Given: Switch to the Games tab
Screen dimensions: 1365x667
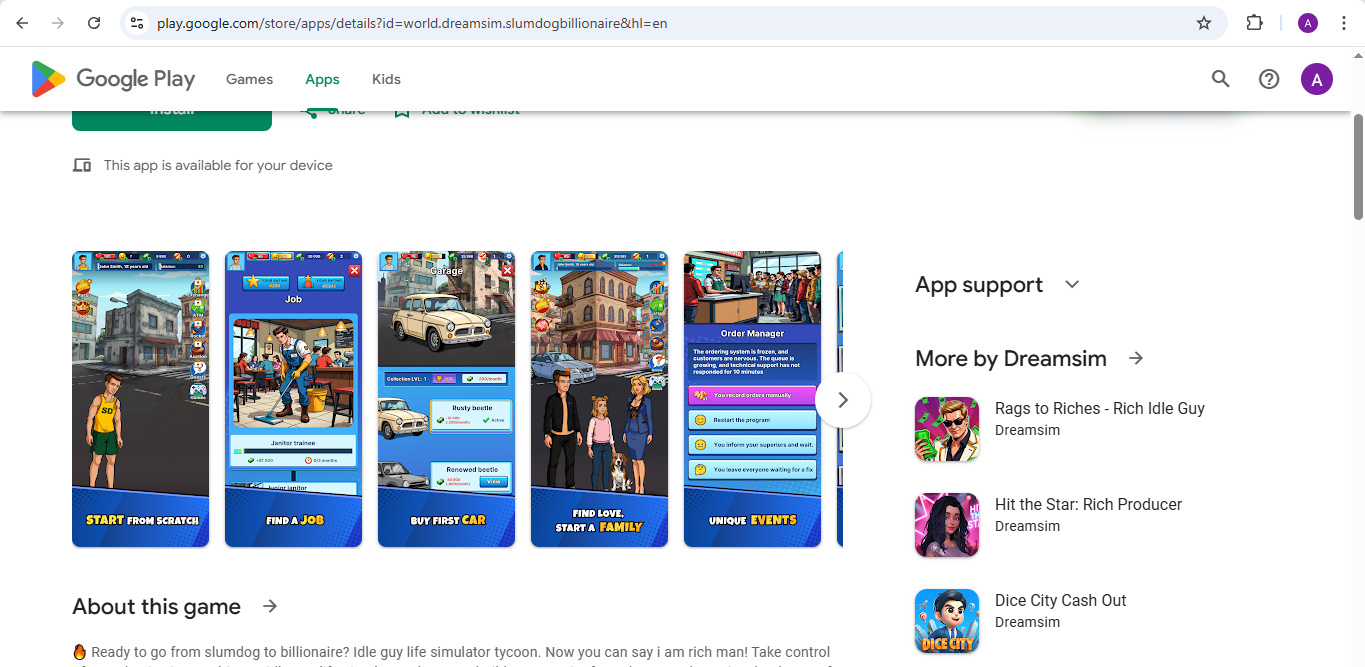Looking at the screenshot, I should tap(249, 79).
